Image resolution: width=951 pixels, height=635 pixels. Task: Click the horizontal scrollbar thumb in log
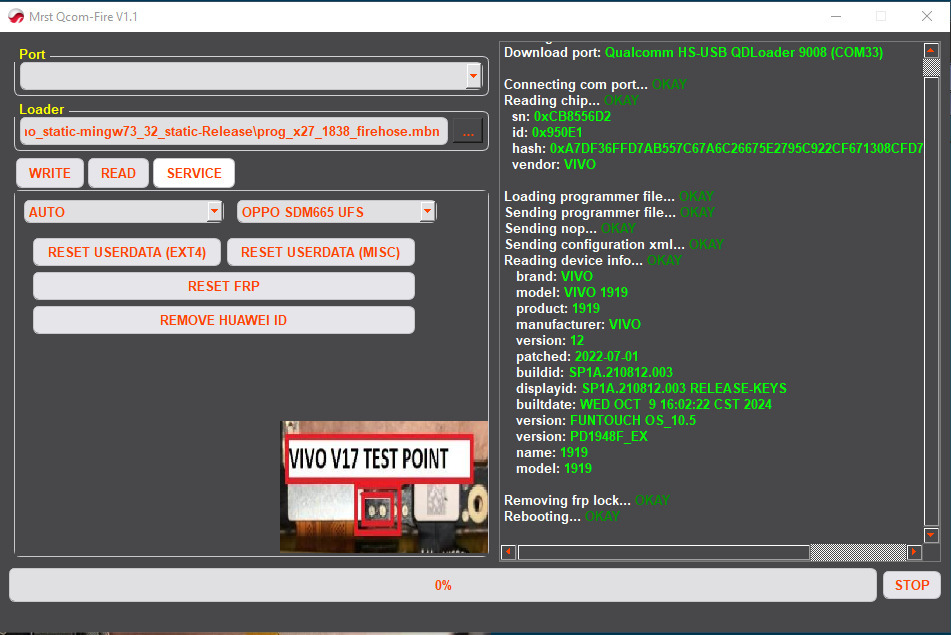[x=664, y=552]
